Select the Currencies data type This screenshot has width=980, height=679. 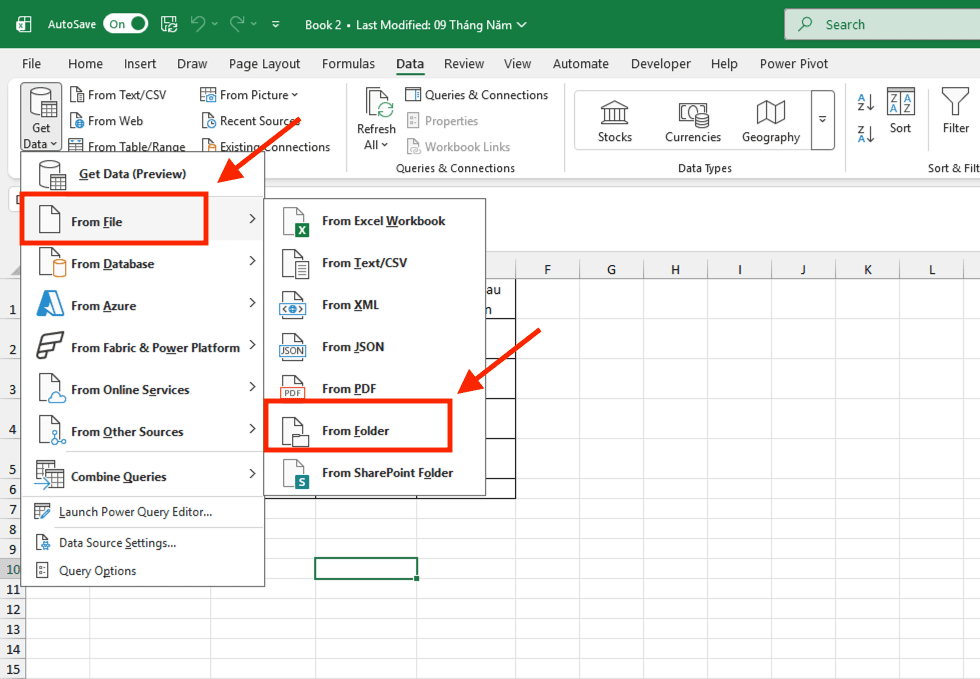(692, 121)
